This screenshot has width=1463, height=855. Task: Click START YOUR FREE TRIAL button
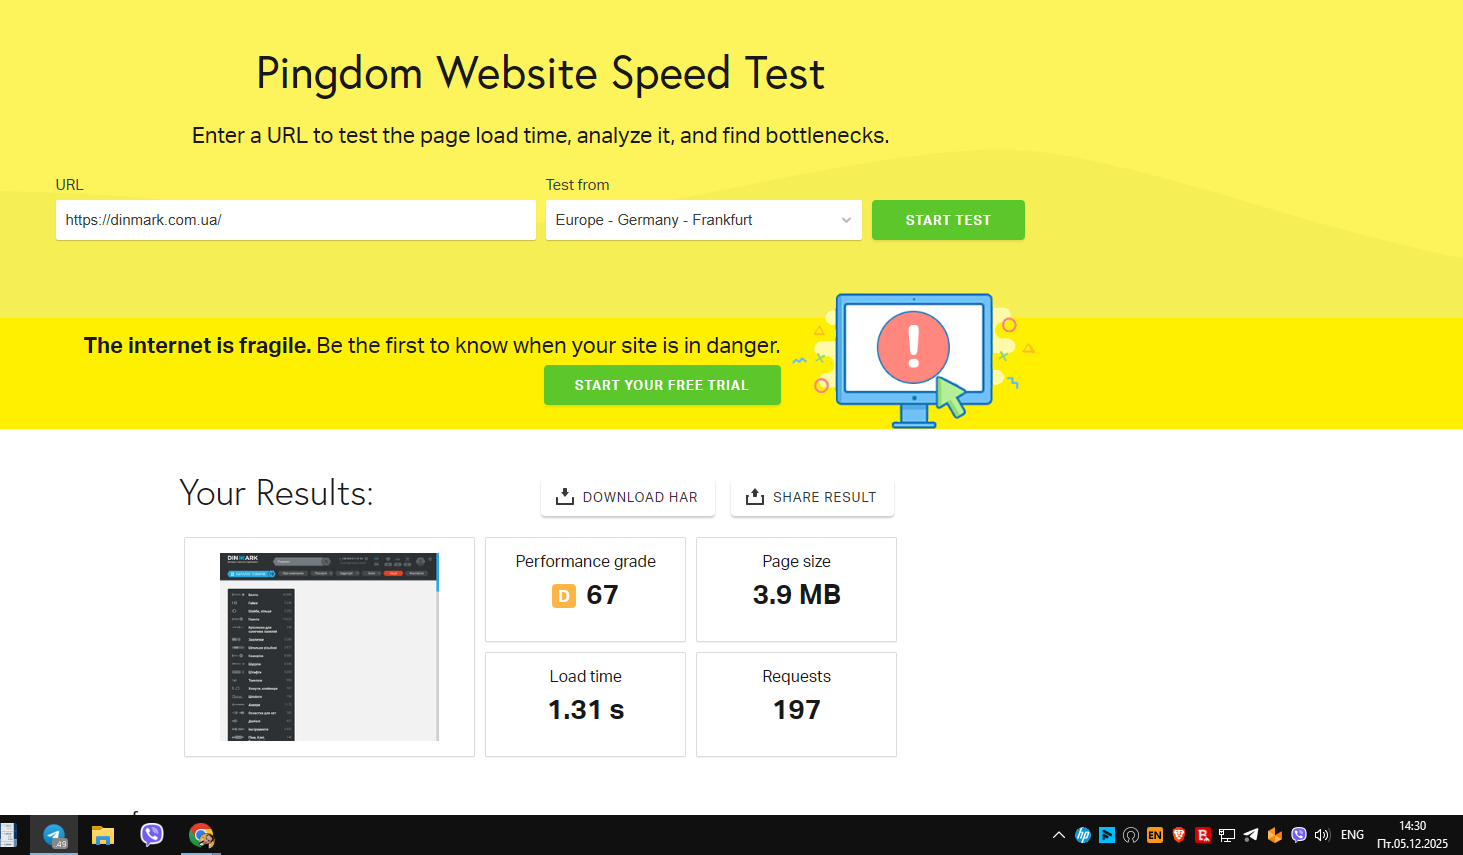(662, 385)
